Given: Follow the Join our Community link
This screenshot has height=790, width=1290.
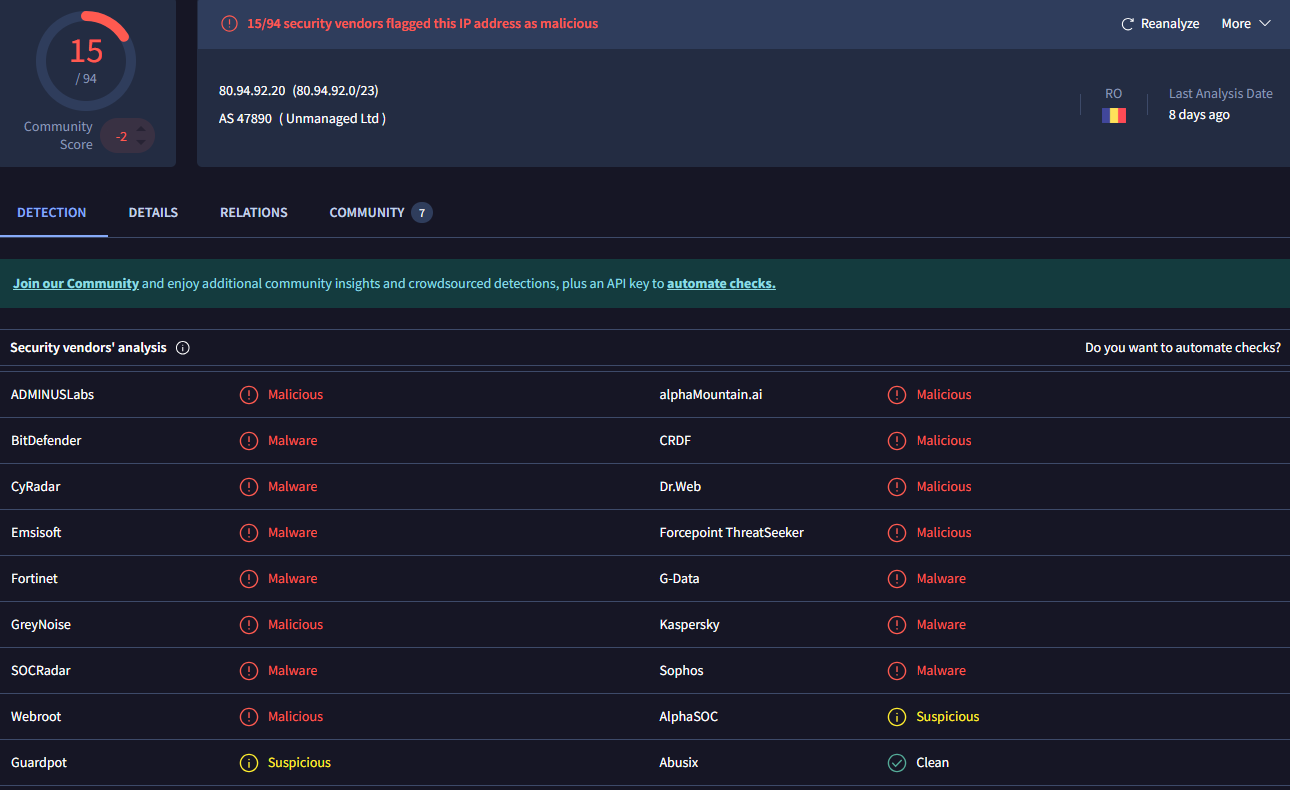Looking at the screenshot, I should point(76,284).
